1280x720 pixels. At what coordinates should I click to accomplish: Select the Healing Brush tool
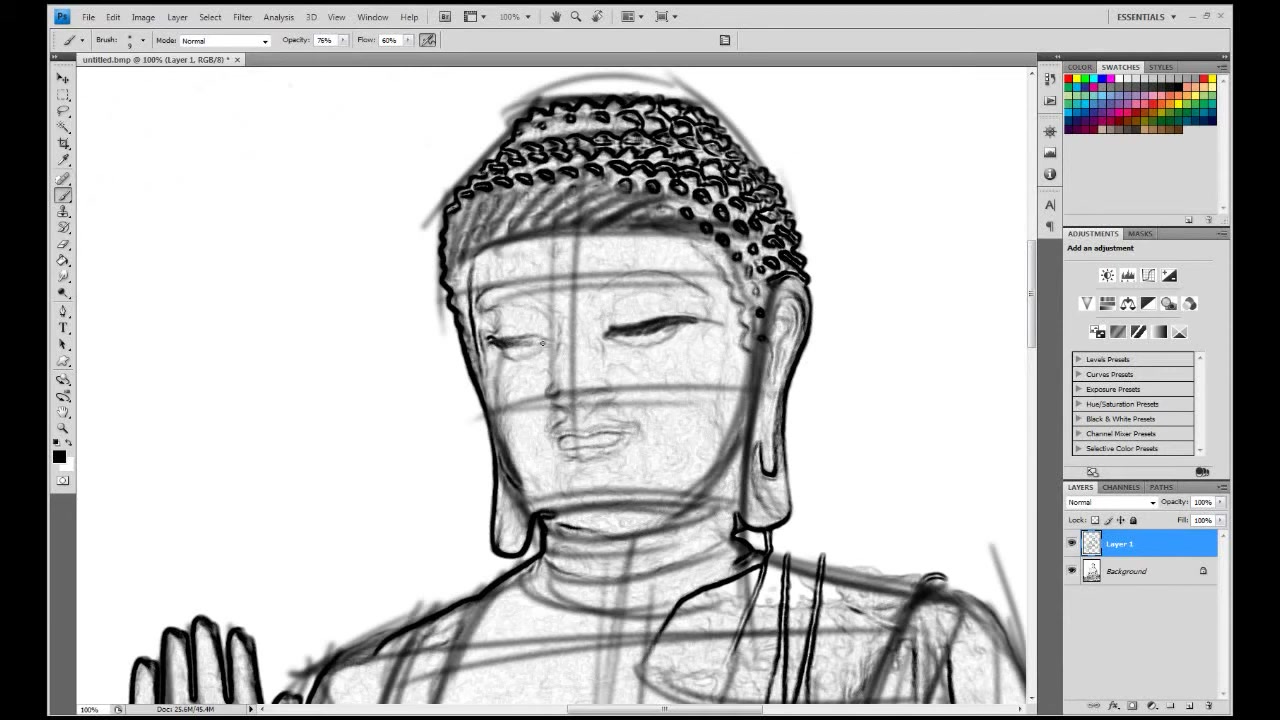click(x=63, y=179)
